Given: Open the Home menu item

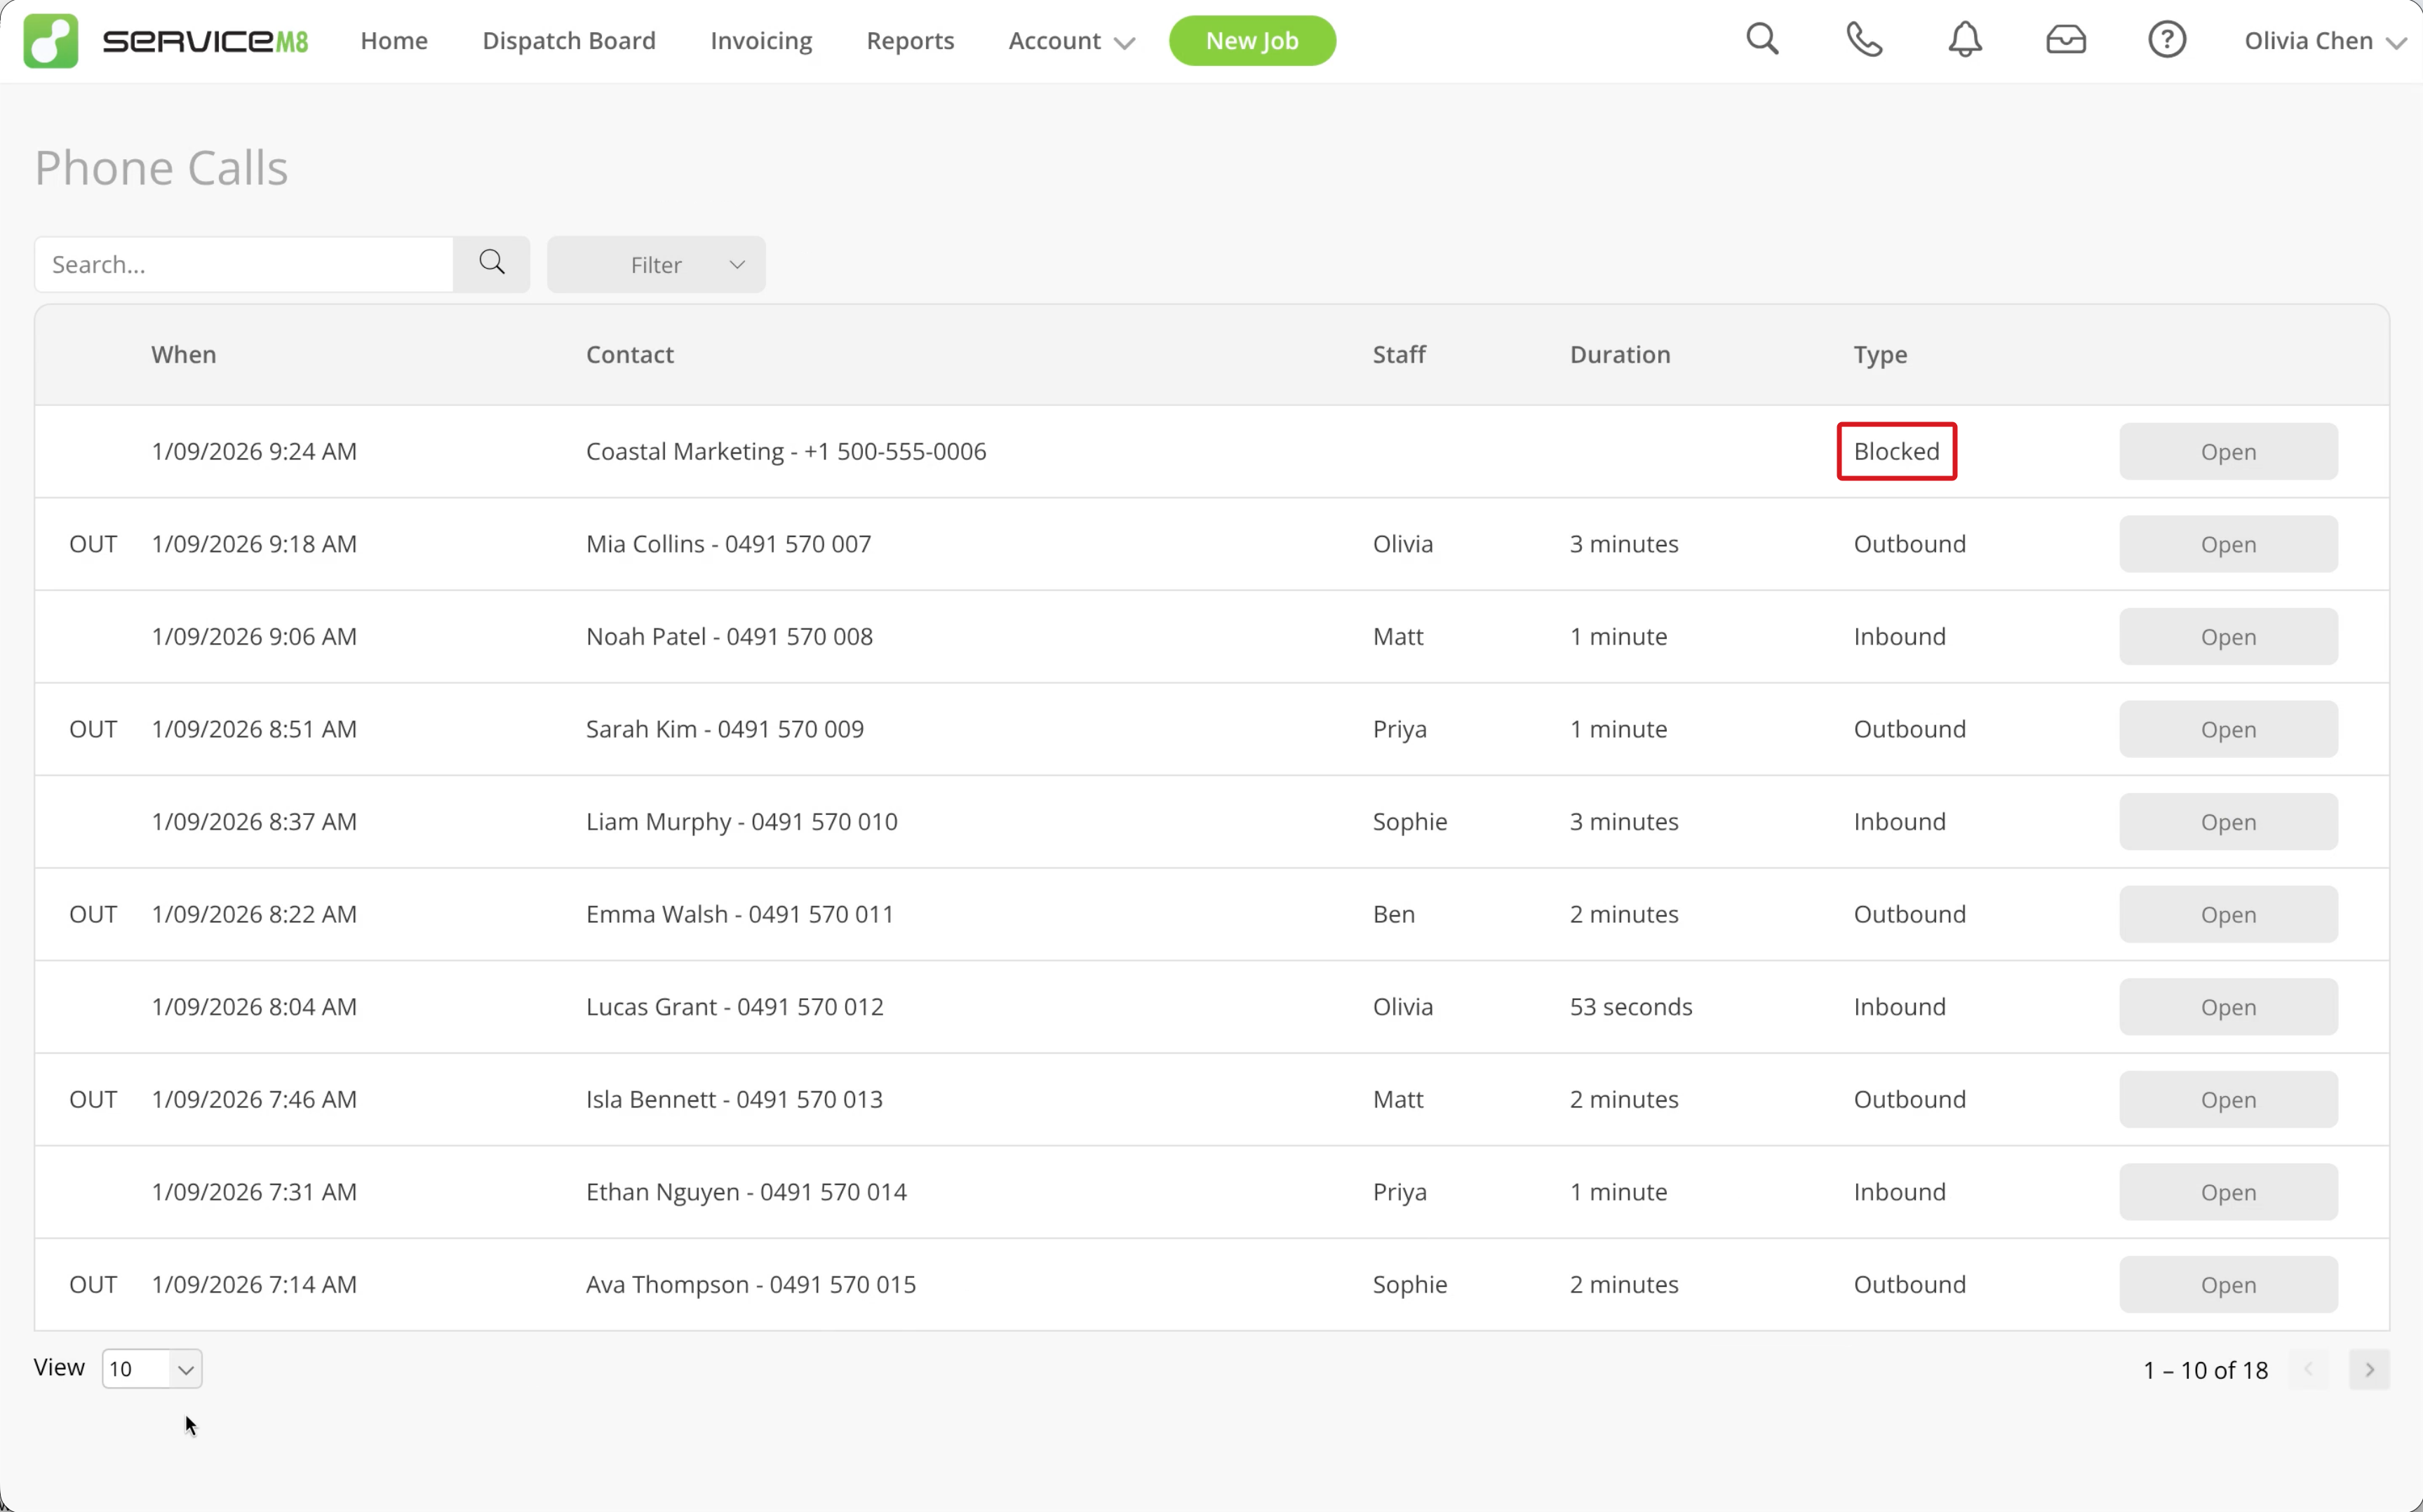Looking at the screenshot, I should click(x=394, y=41).
